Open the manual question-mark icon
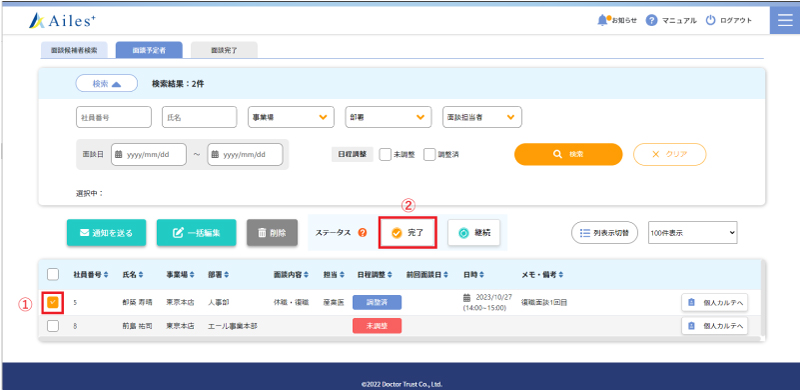 click(x=651, y=20)
